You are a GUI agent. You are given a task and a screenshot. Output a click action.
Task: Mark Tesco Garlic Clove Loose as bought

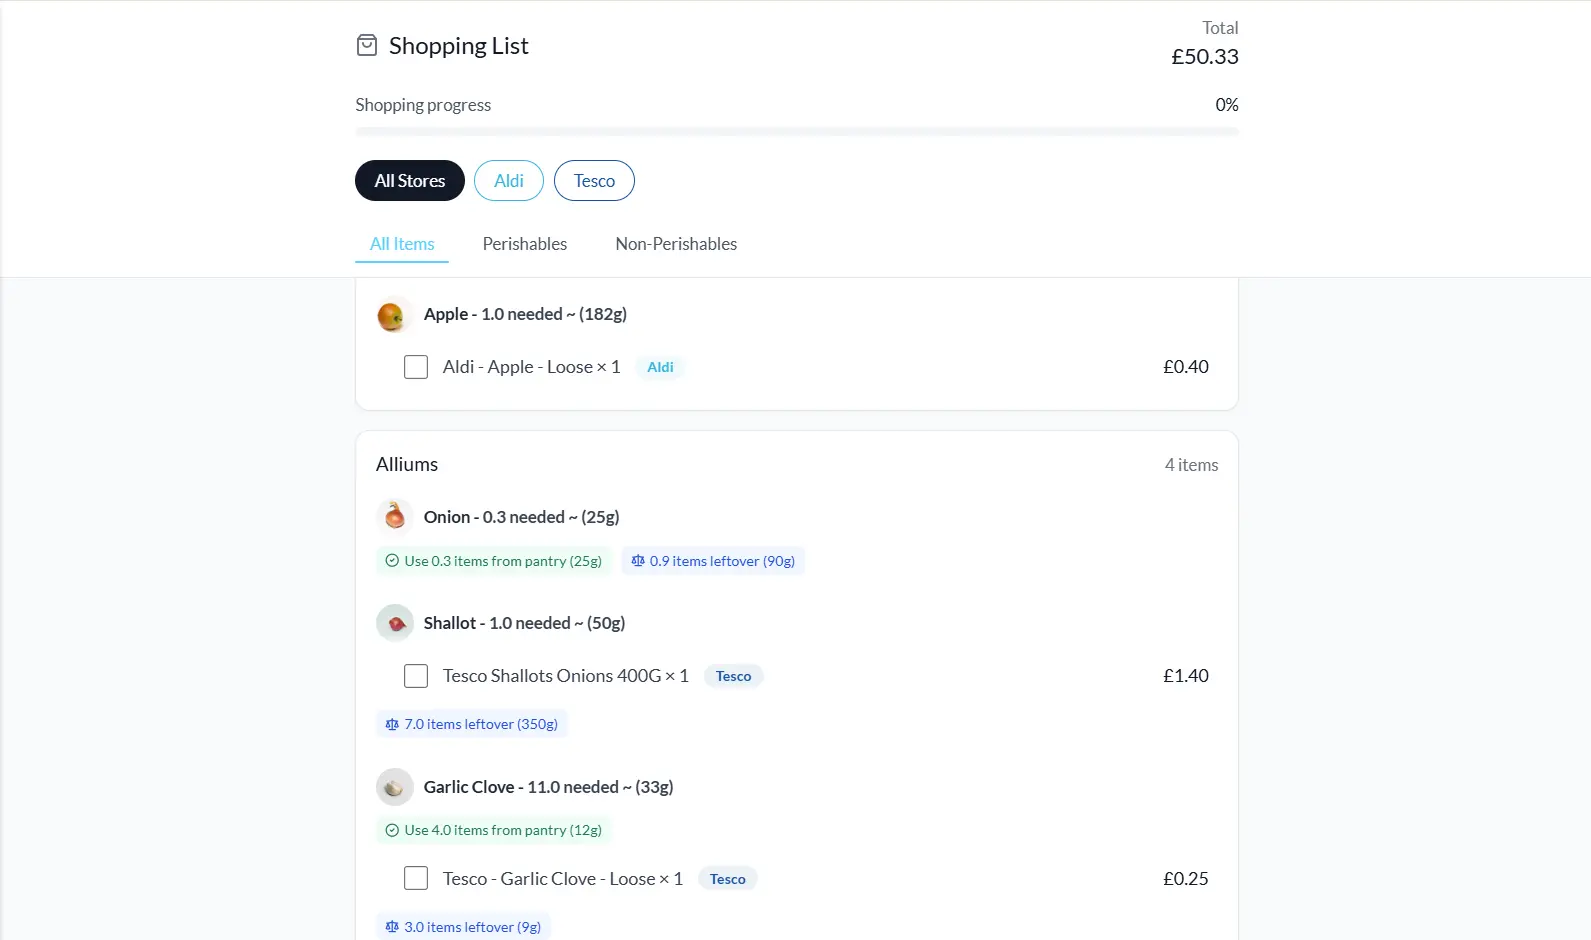click(416, 878)
